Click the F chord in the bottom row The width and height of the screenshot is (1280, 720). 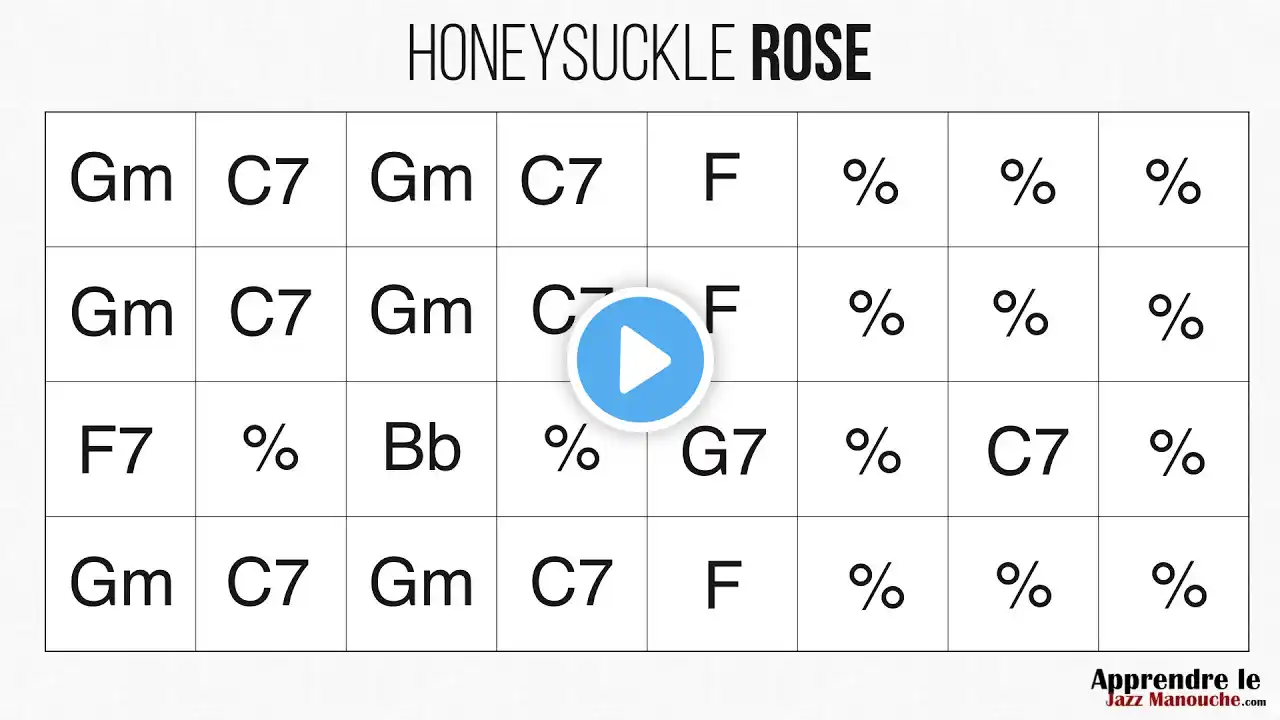(722, 584)
